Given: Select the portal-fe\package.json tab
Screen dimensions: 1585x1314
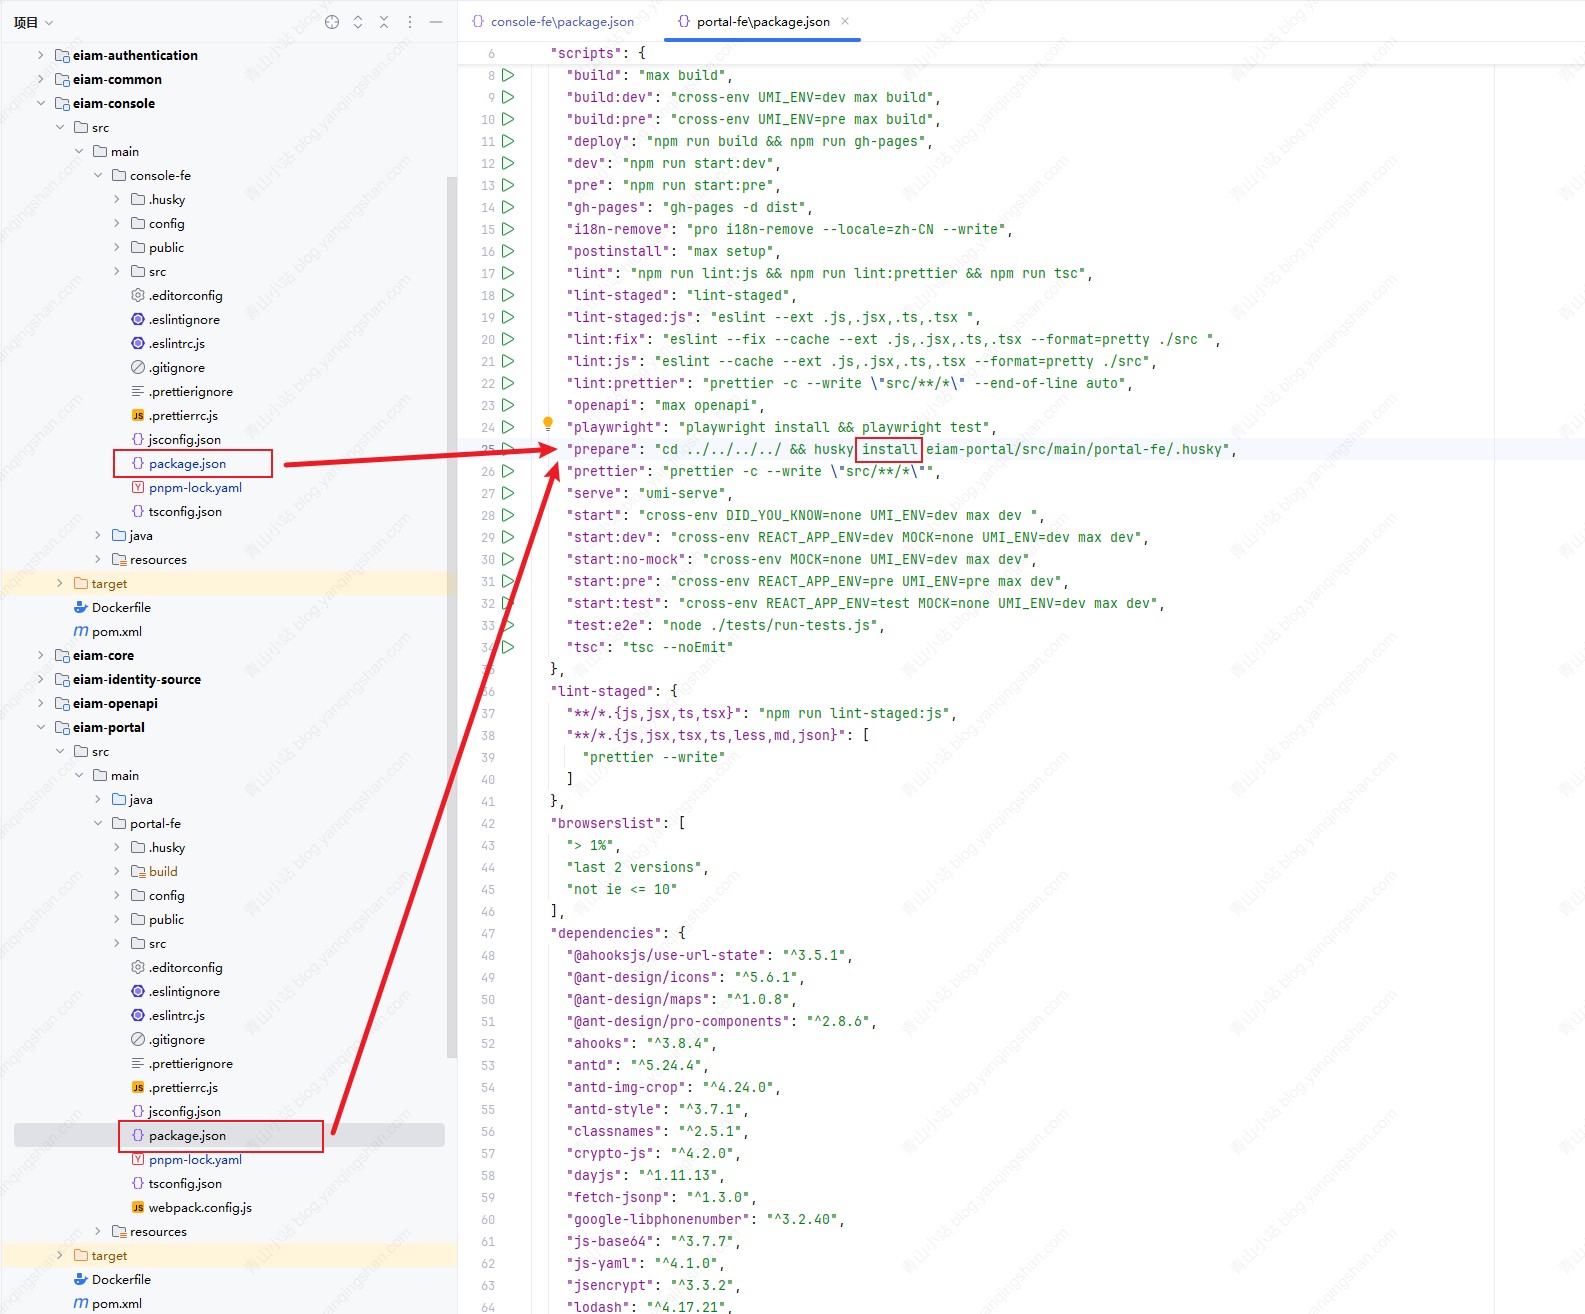Looking at the screenshot, I should coord(762,21).
